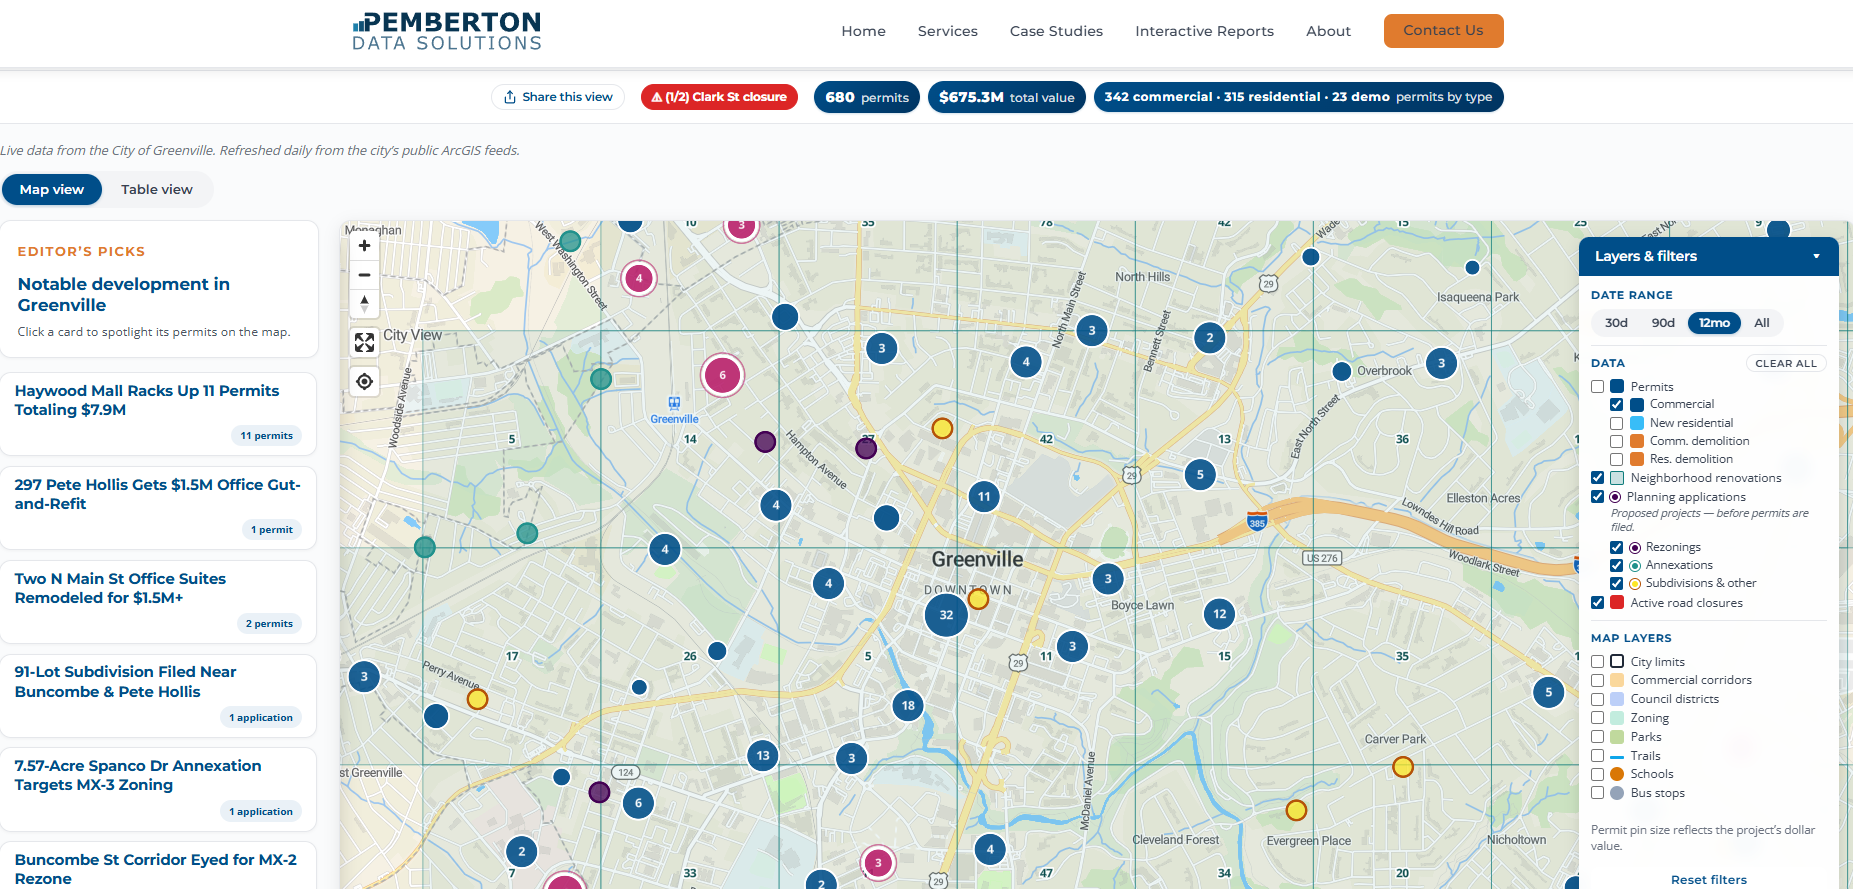Show the Zoning map layer
The height and width of the screenshot is (889, 1853).
1597,718
